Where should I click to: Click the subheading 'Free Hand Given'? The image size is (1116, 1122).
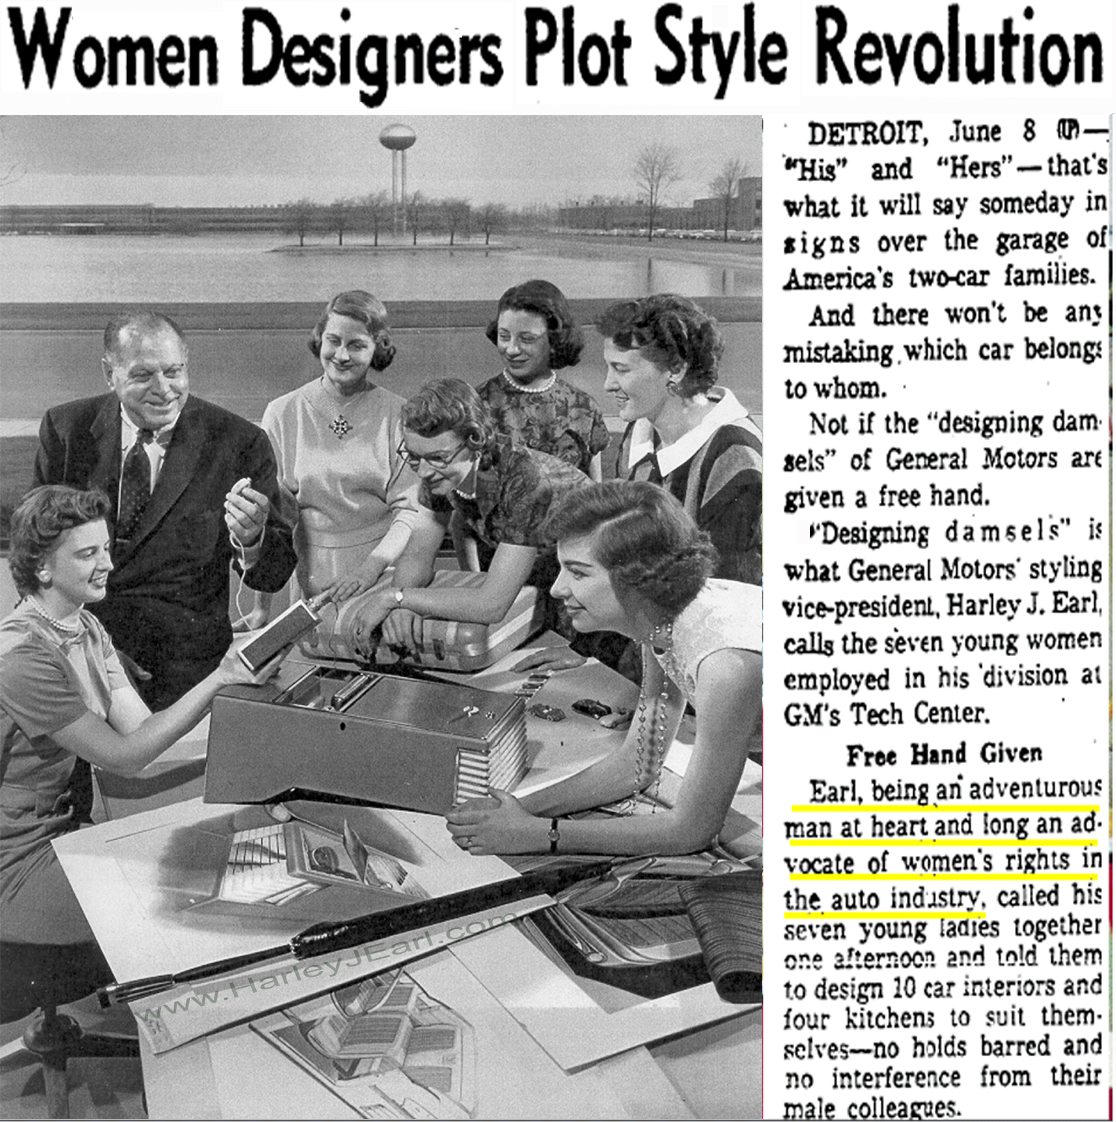[x=944, y=754]
